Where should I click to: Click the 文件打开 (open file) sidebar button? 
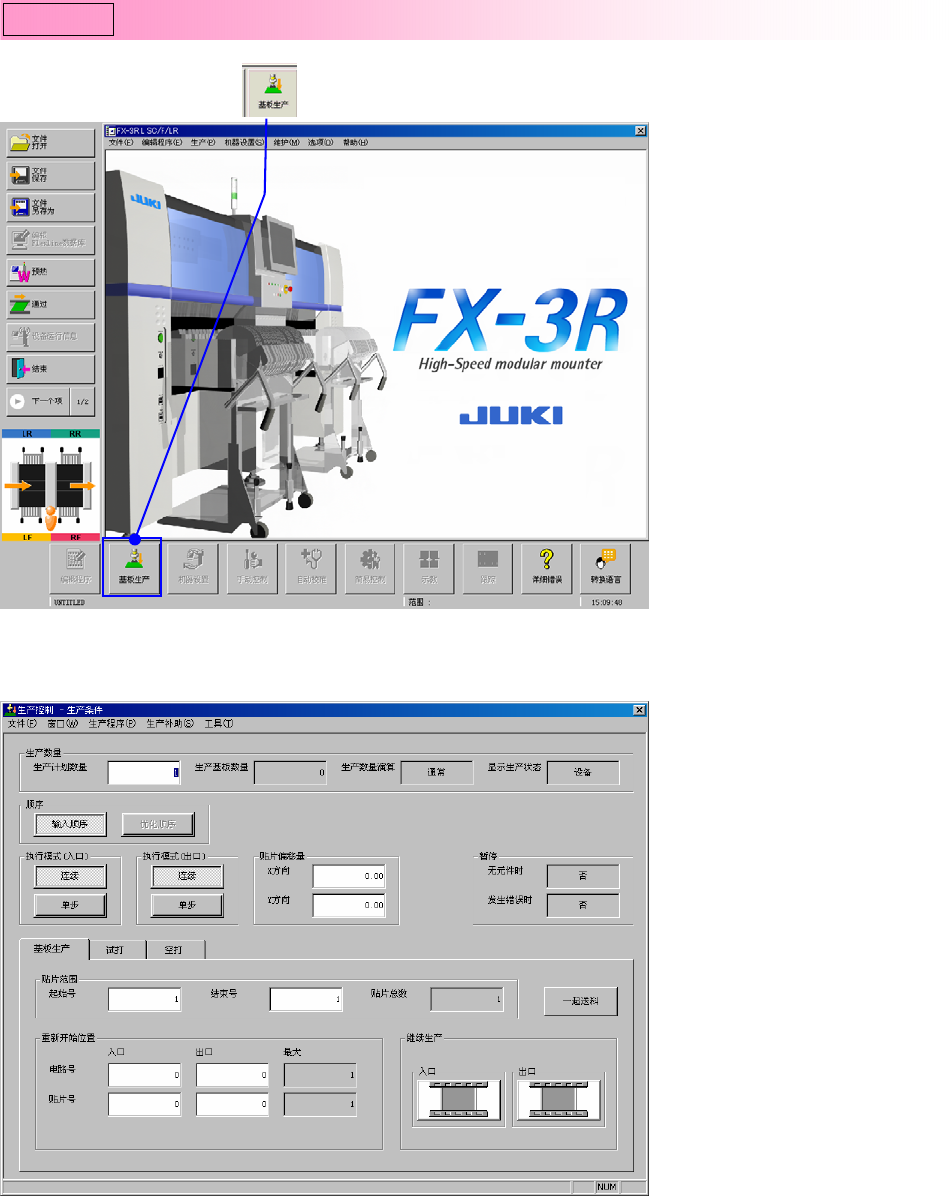click(x=51, y=143)
